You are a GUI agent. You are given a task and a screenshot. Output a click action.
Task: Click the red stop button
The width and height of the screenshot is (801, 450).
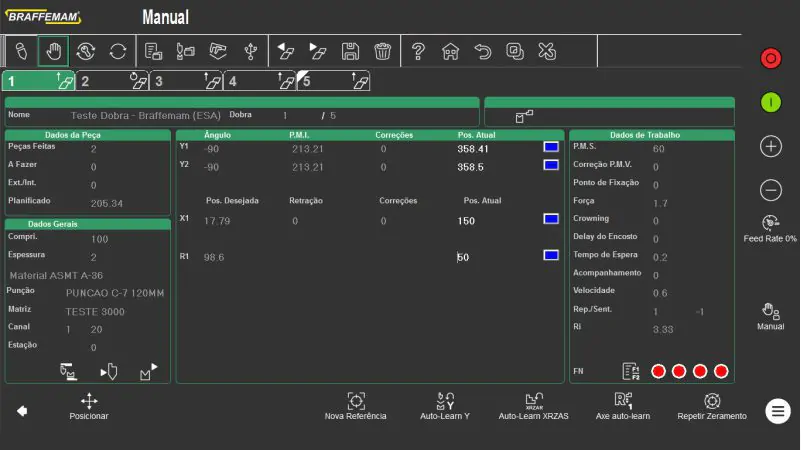pos(770,58)
